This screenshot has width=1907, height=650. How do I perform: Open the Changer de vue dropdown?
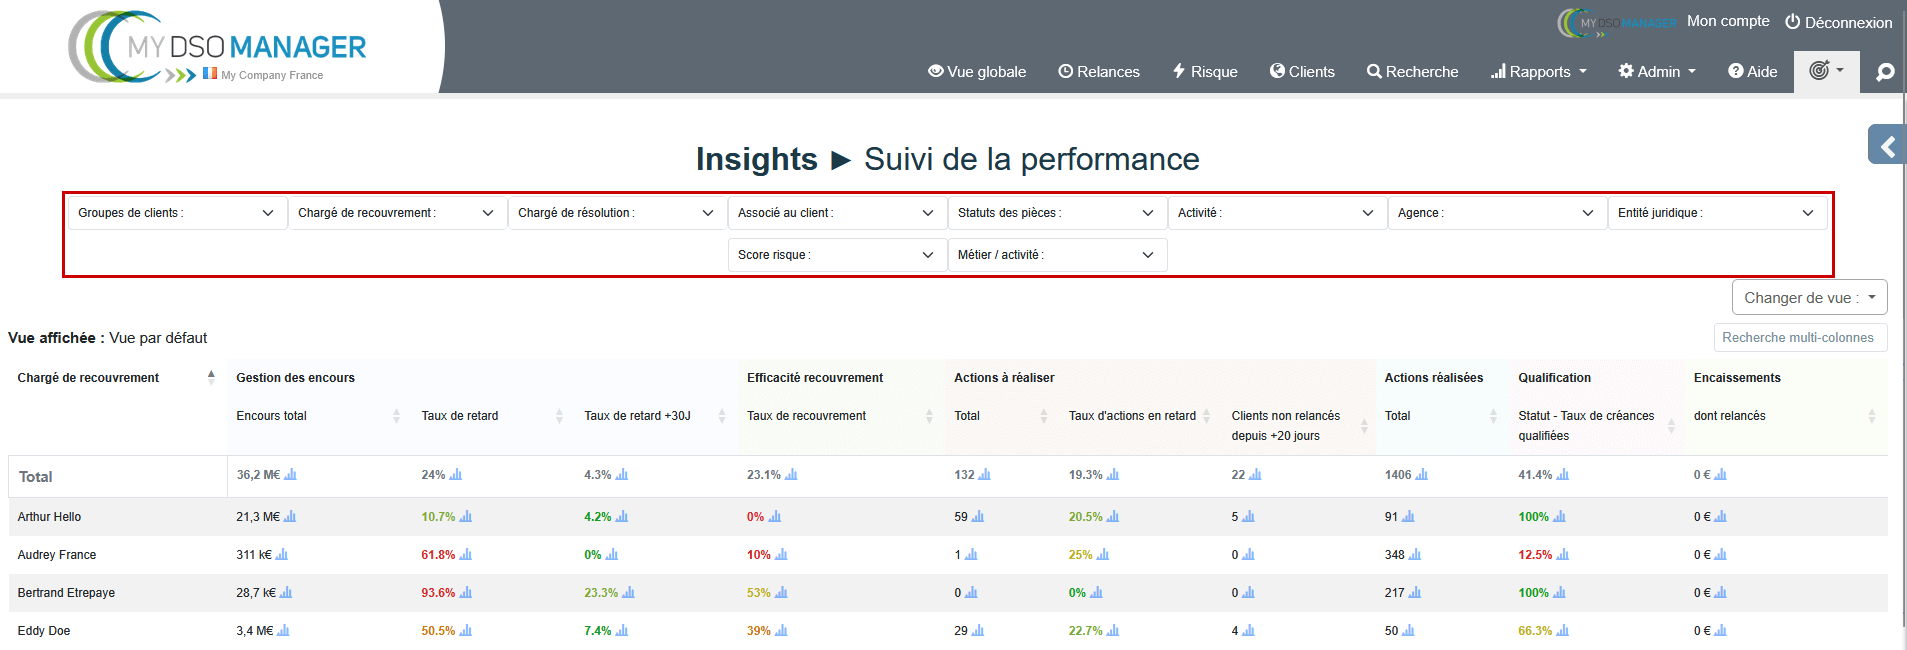point(1809,297)
